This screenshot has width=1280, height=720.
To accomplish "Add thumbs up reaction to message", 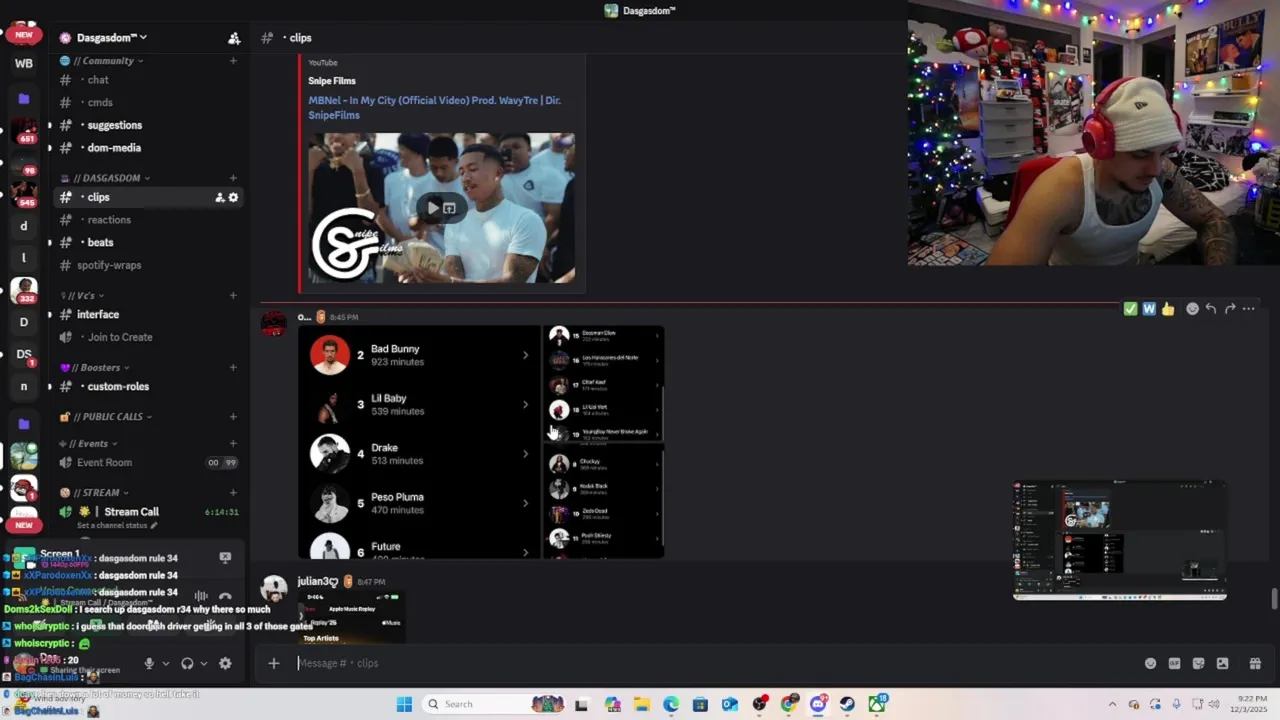I will pos(1168,309).
